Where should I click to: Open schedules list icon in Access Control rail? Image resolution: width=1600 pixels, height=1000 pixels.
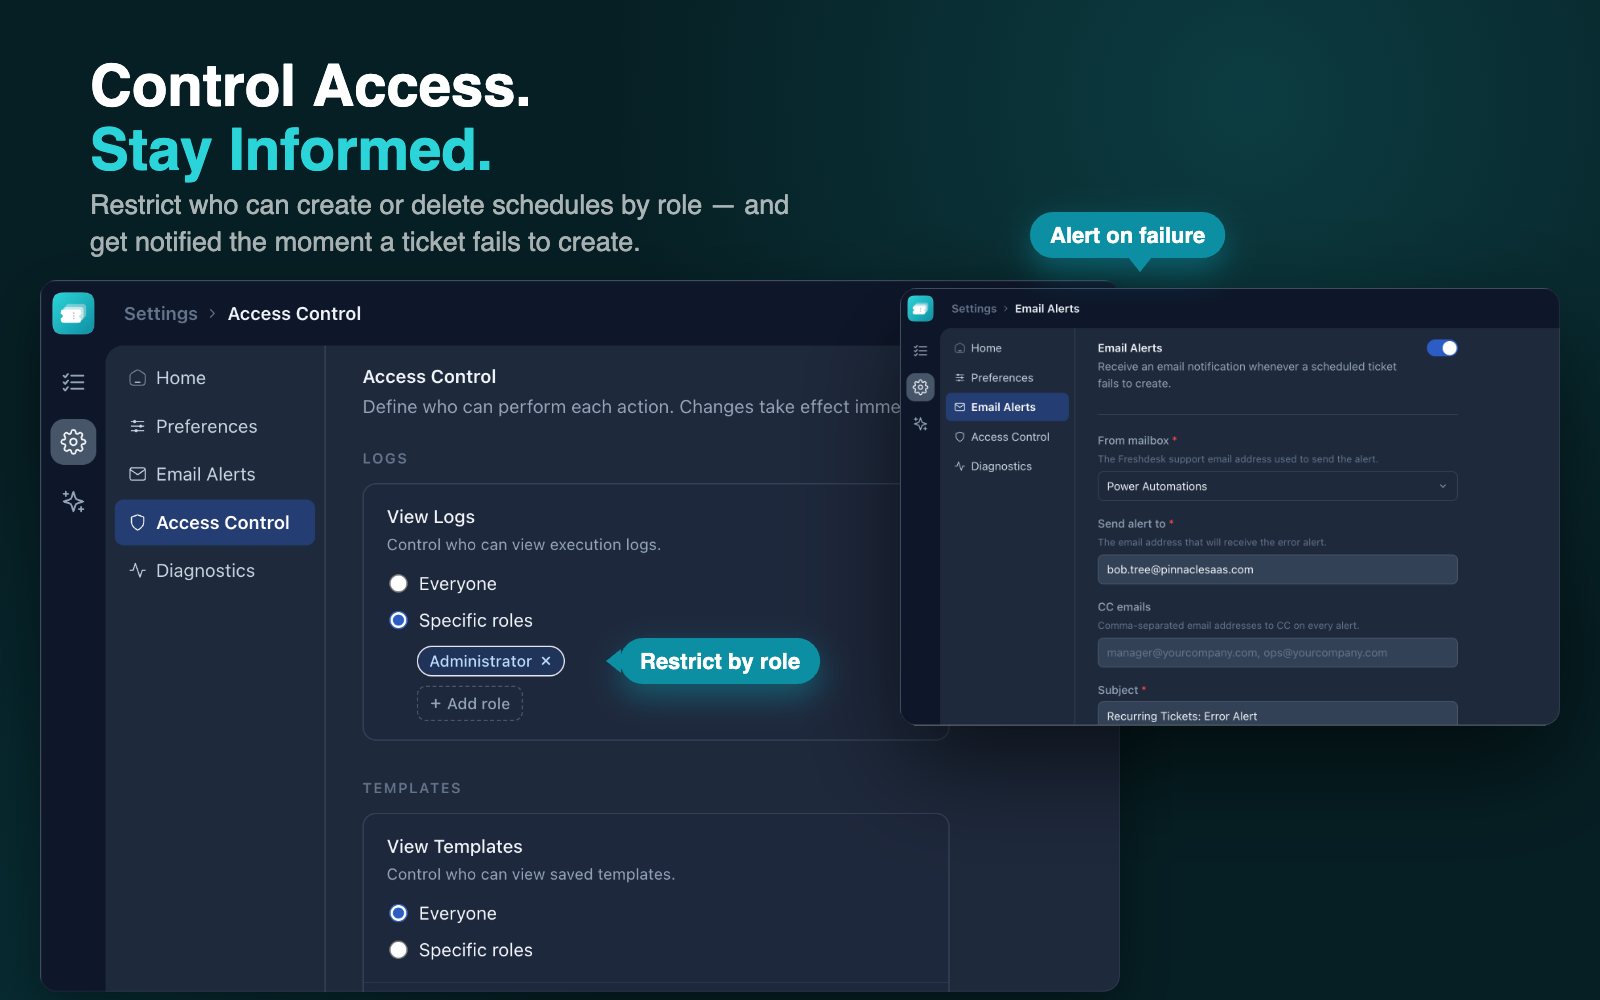pos(73,382)
